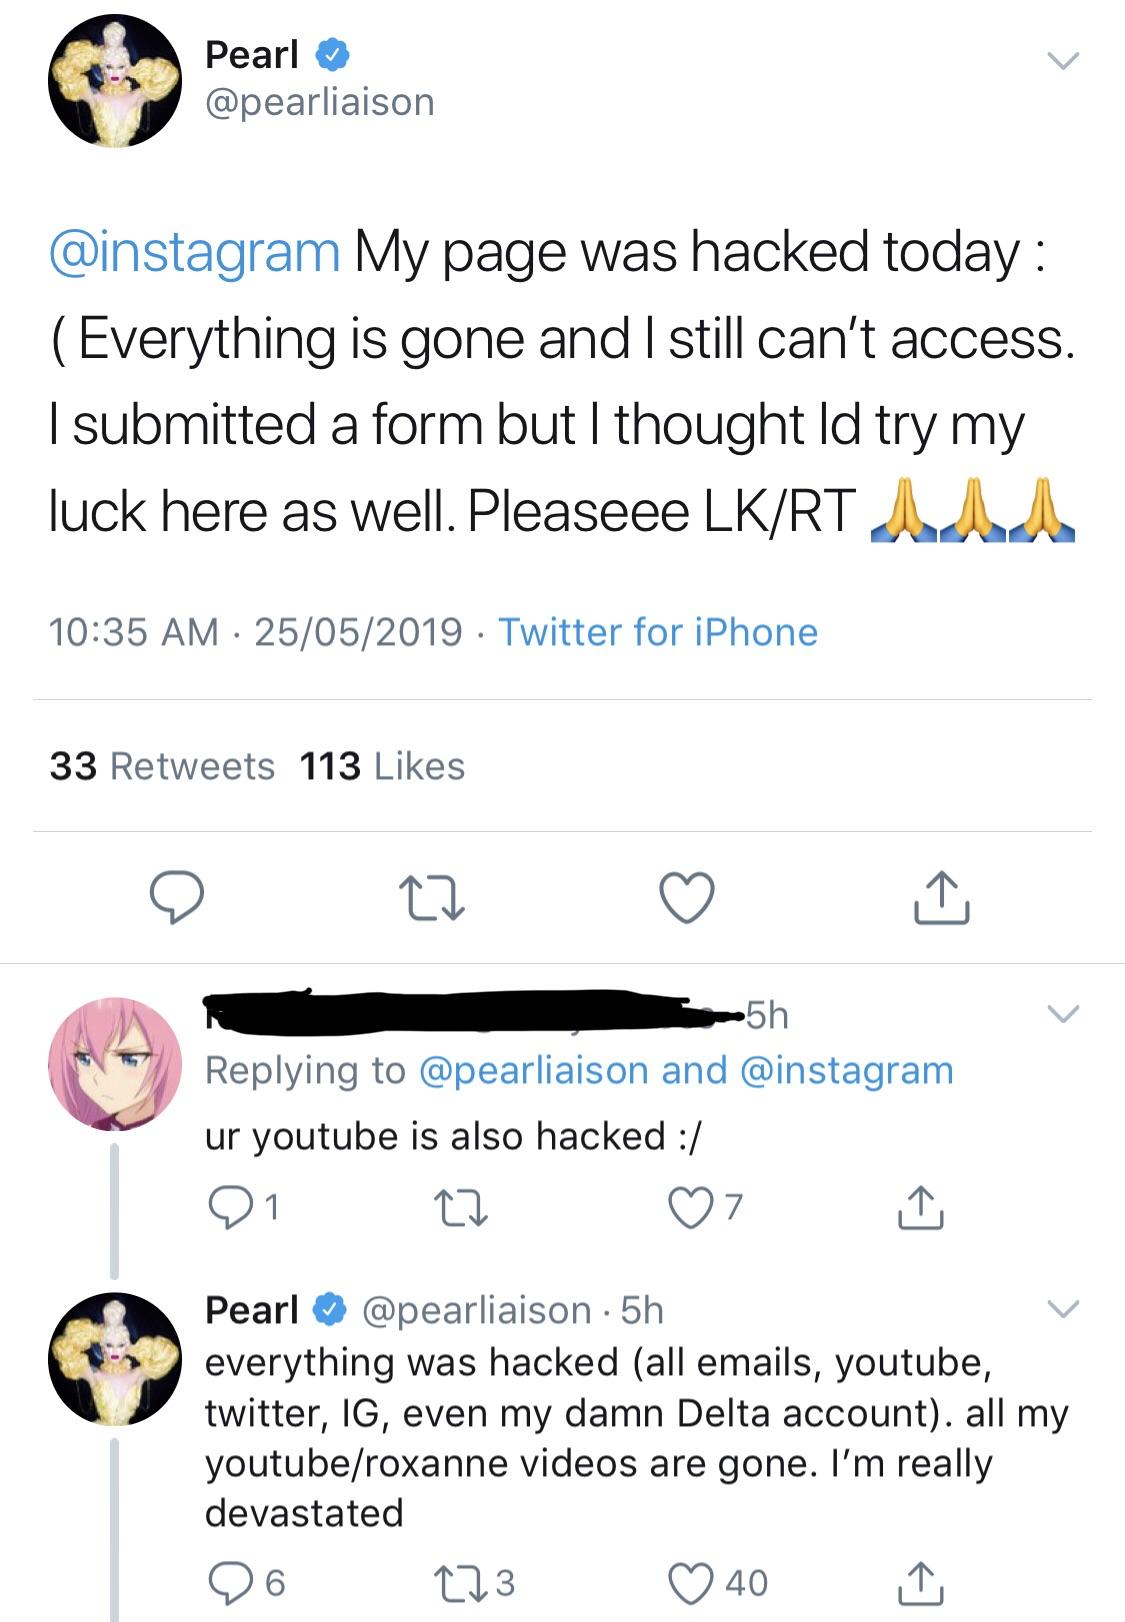Click the verified badge on Pearl's reply
This screenshot has width=1125, height=1622.
pos(327,1309)
